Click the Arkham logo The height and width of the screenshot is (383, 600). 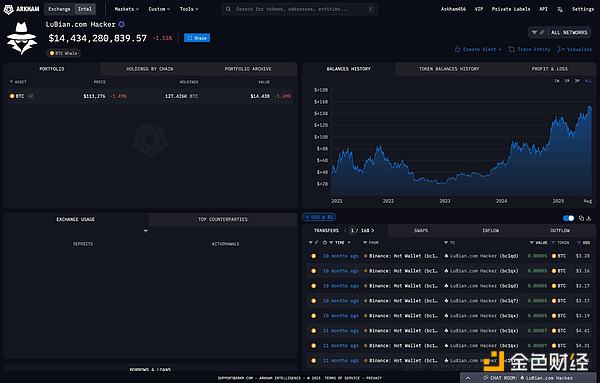[x=21, y=9]
